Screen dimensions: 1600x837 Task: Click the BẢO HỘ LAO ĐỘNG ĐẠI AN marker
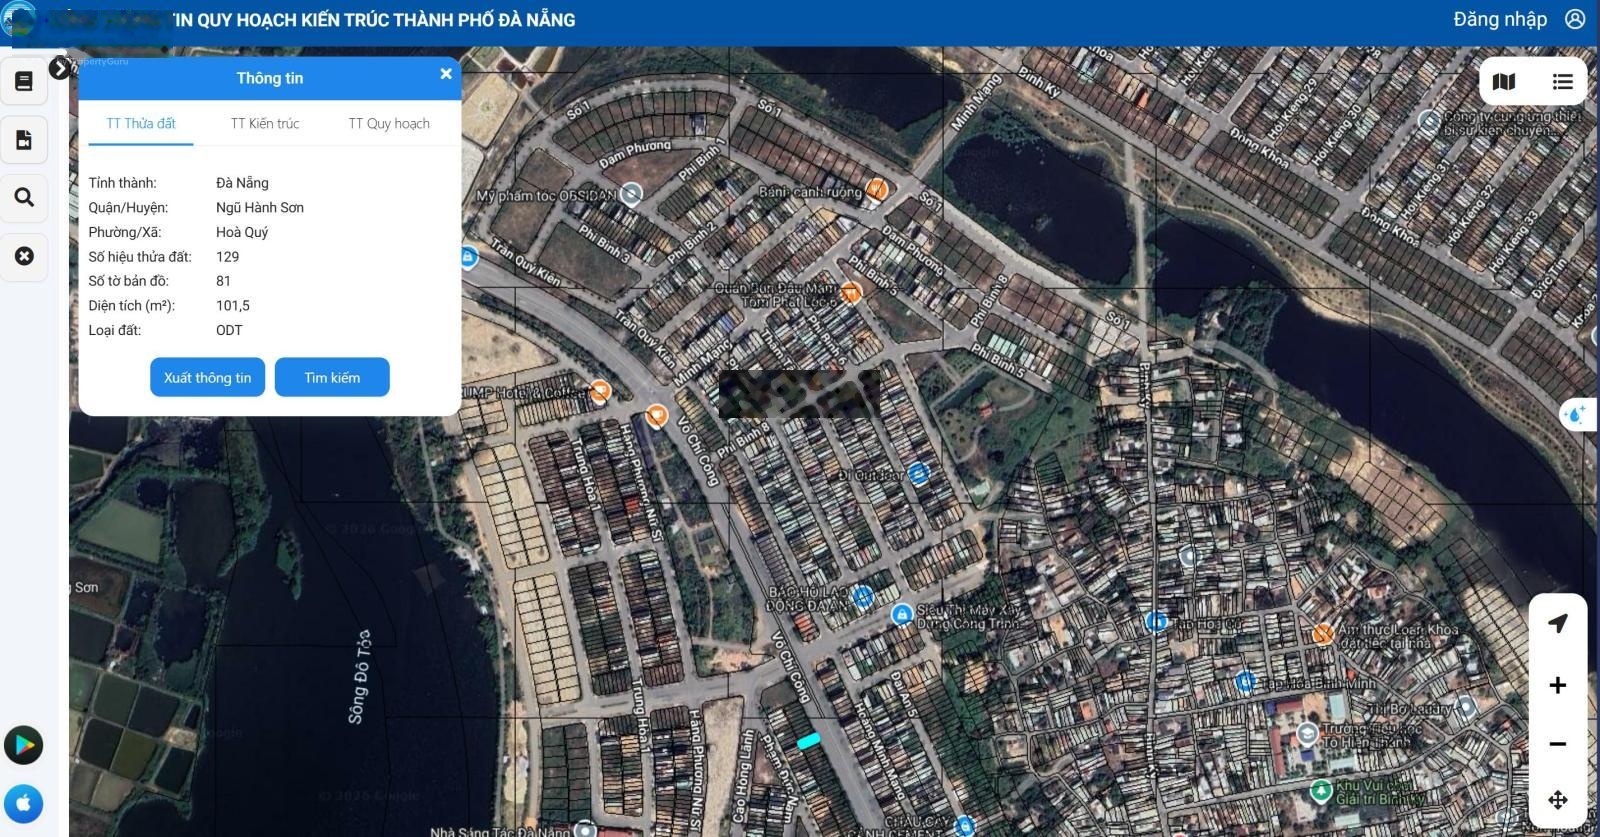864,597
